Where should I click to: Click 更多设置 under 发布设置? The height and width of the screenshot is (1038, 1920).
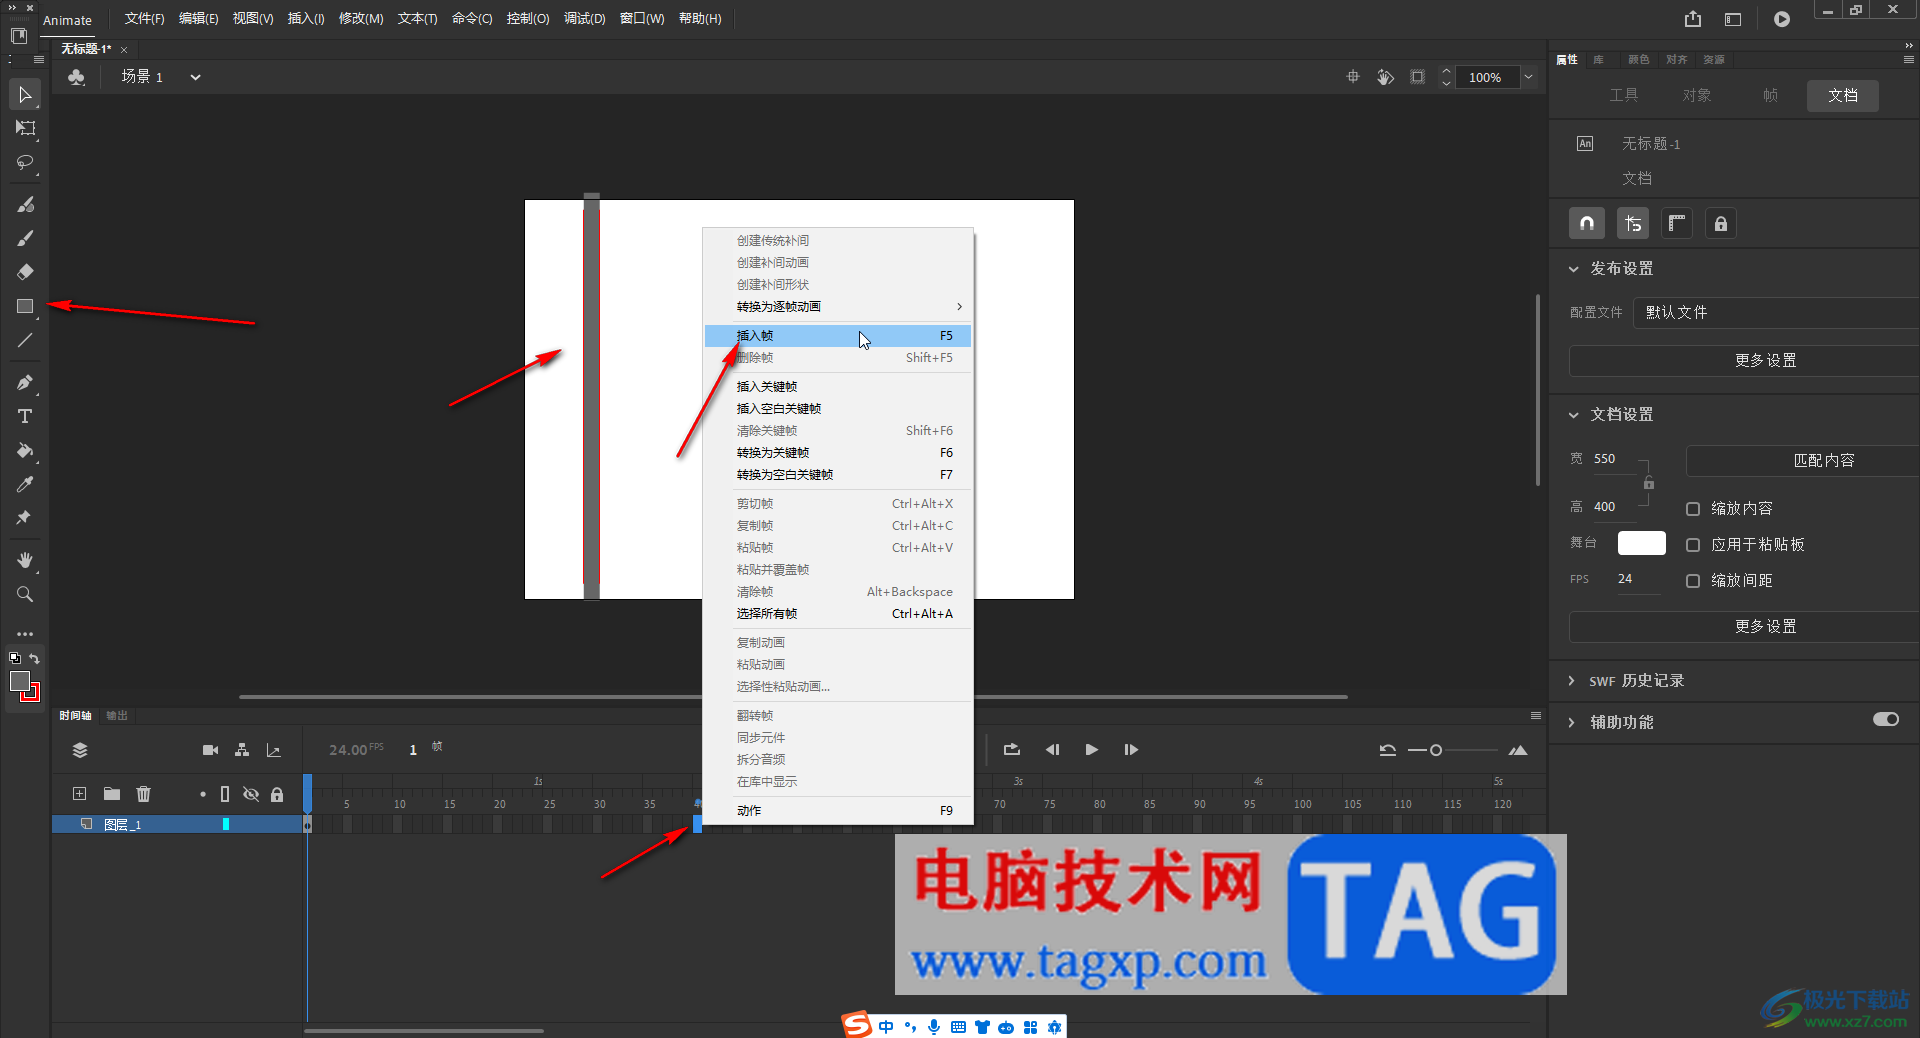(x=1744, y=361)
